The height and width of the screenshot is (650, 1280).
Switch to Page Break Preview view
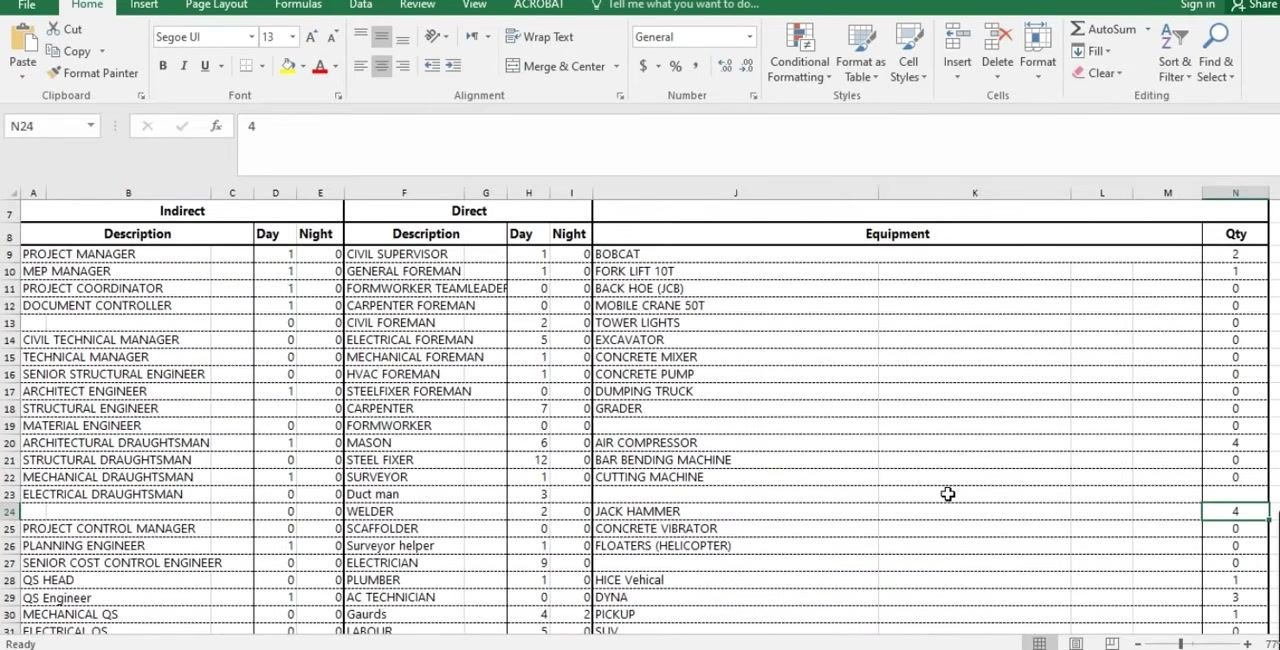[x=1112, y=643]
